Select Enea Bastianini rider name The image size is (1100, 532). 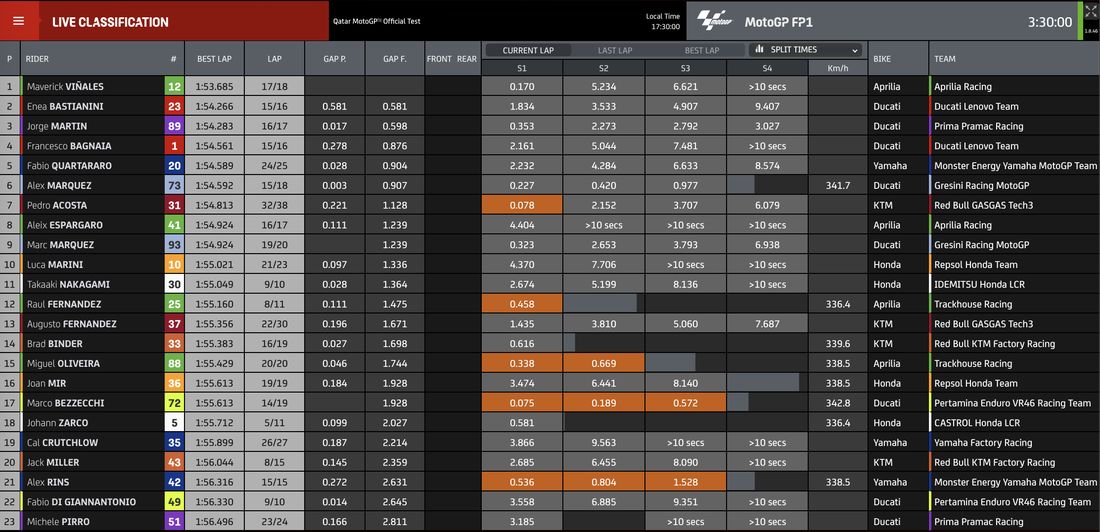(x=64, y=107)
